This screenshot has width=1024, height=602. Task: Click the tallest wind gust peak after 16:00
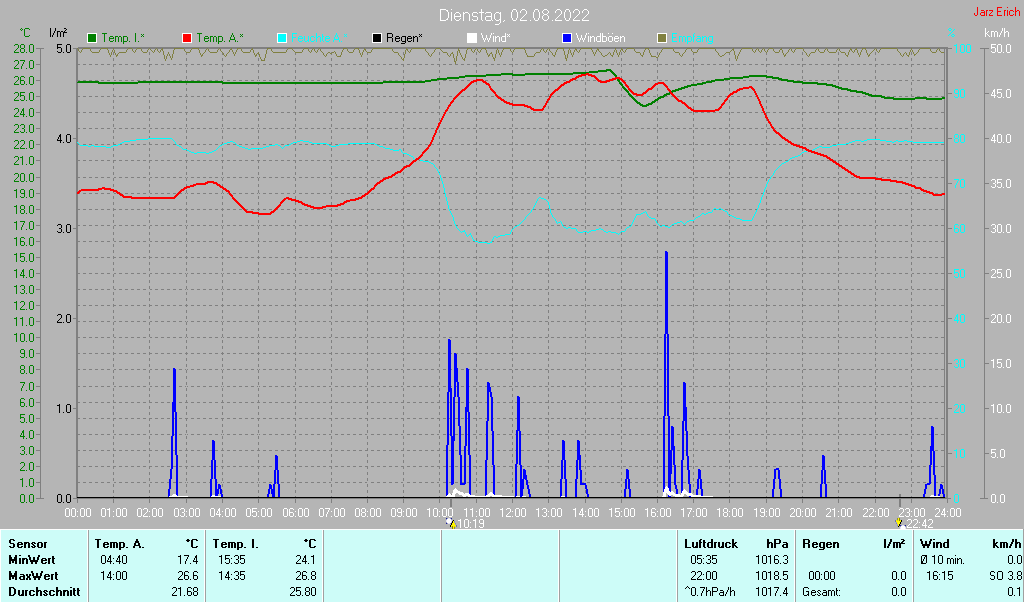coord(666,256)
